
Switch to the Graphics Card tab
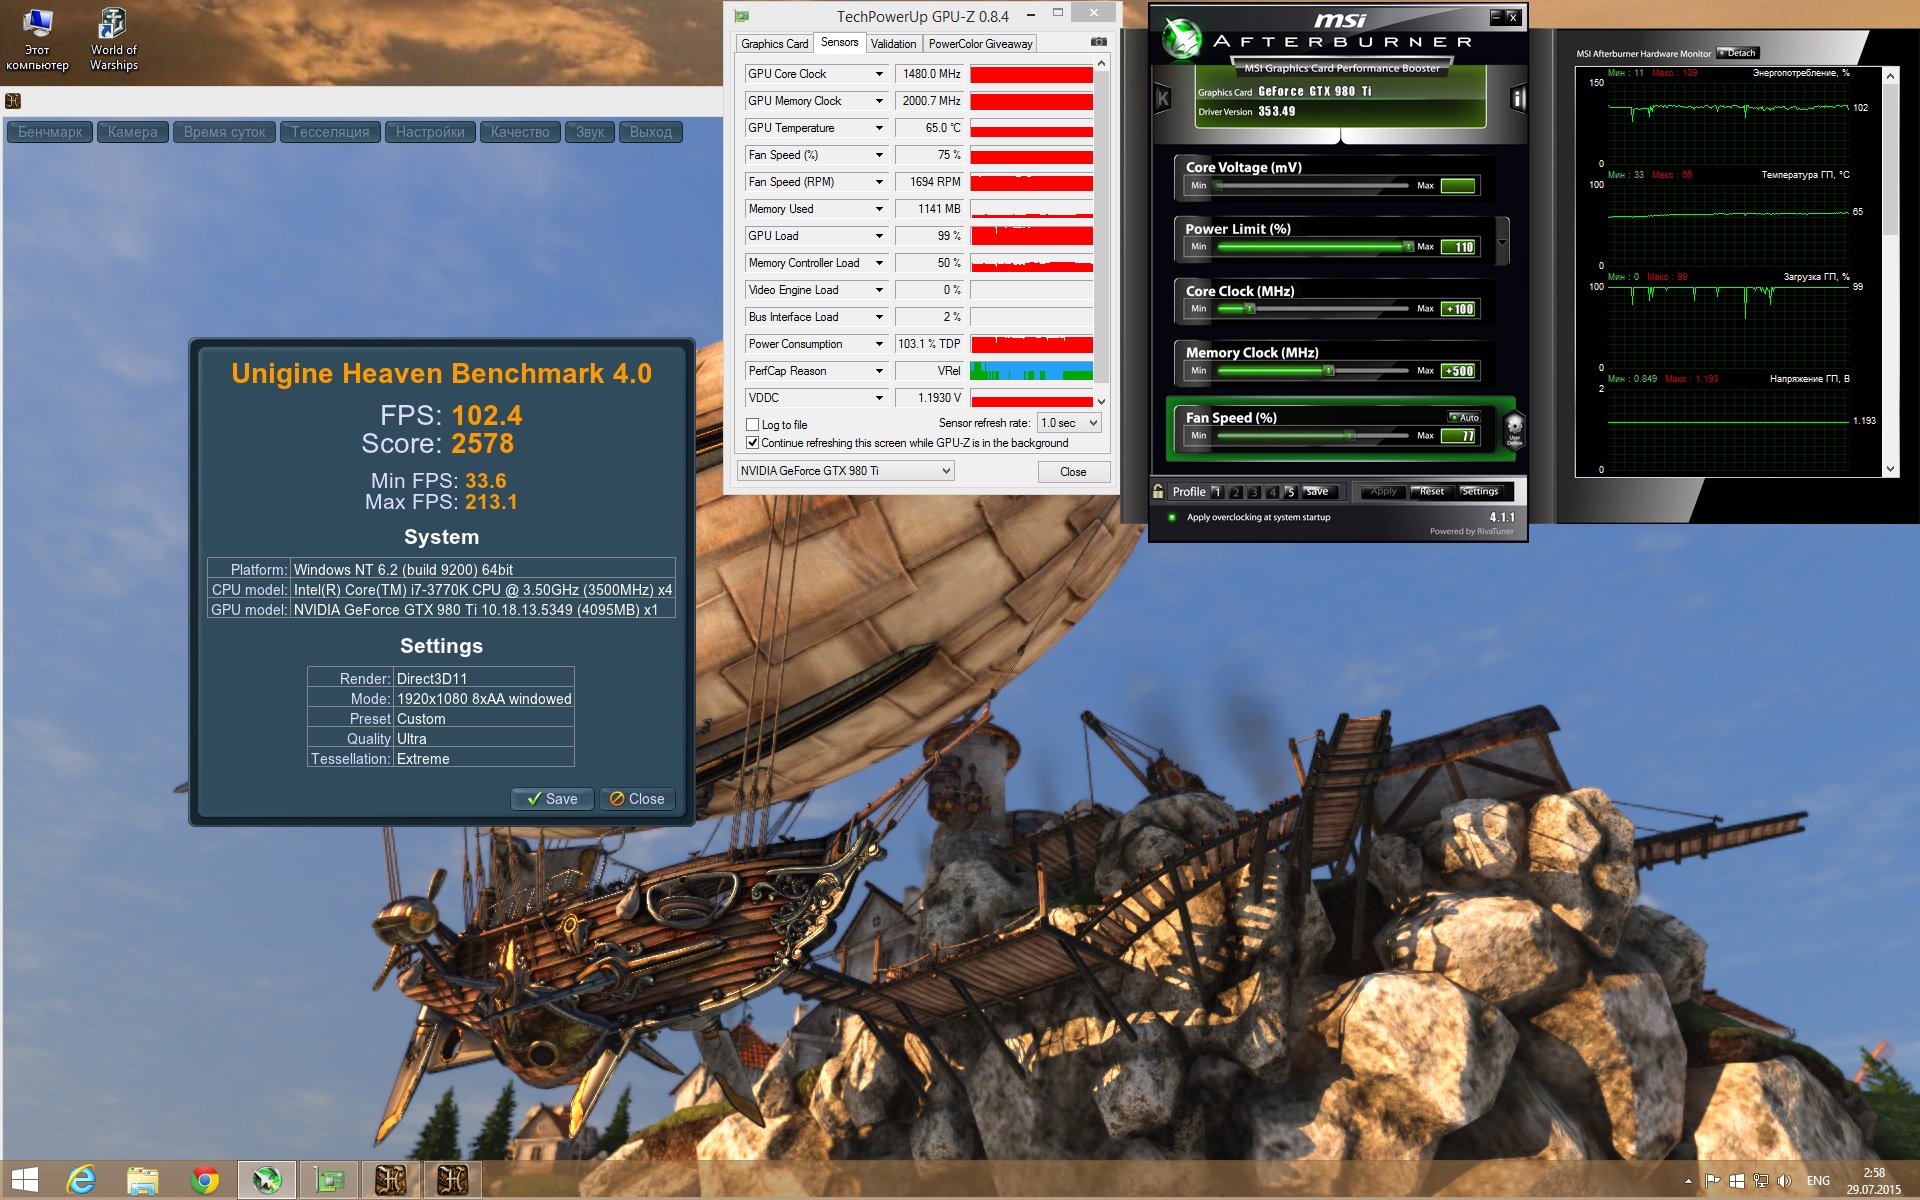(x=774, y=44)
